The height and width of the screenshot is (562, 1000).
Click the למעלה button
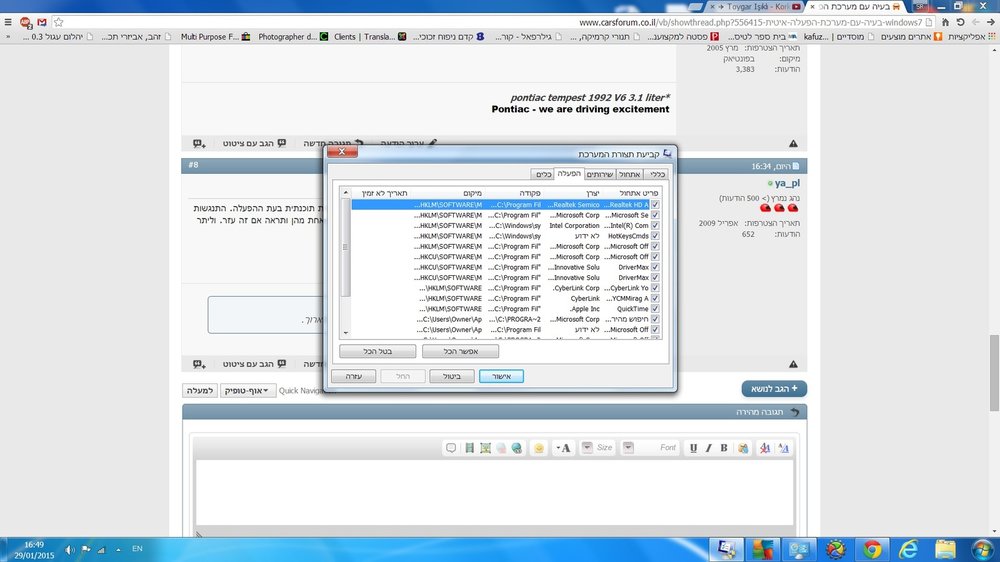(200, 390)
